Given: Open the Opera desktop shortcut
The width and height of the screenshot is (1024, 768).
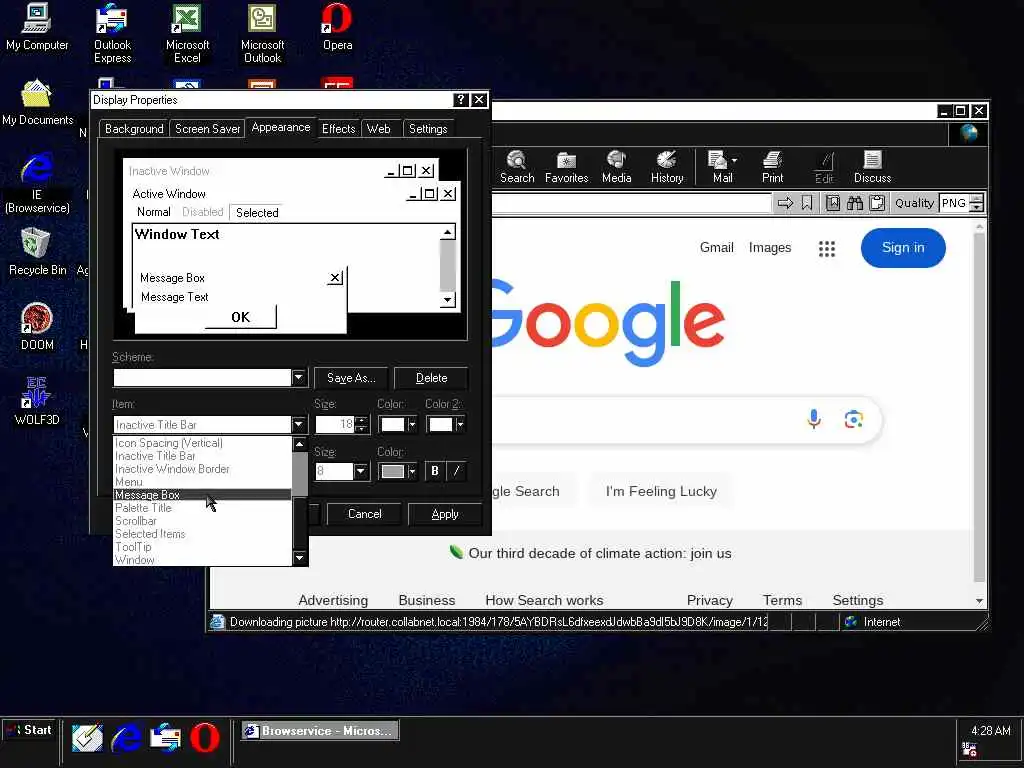Looking at the screenshot, I should point(337,27).
